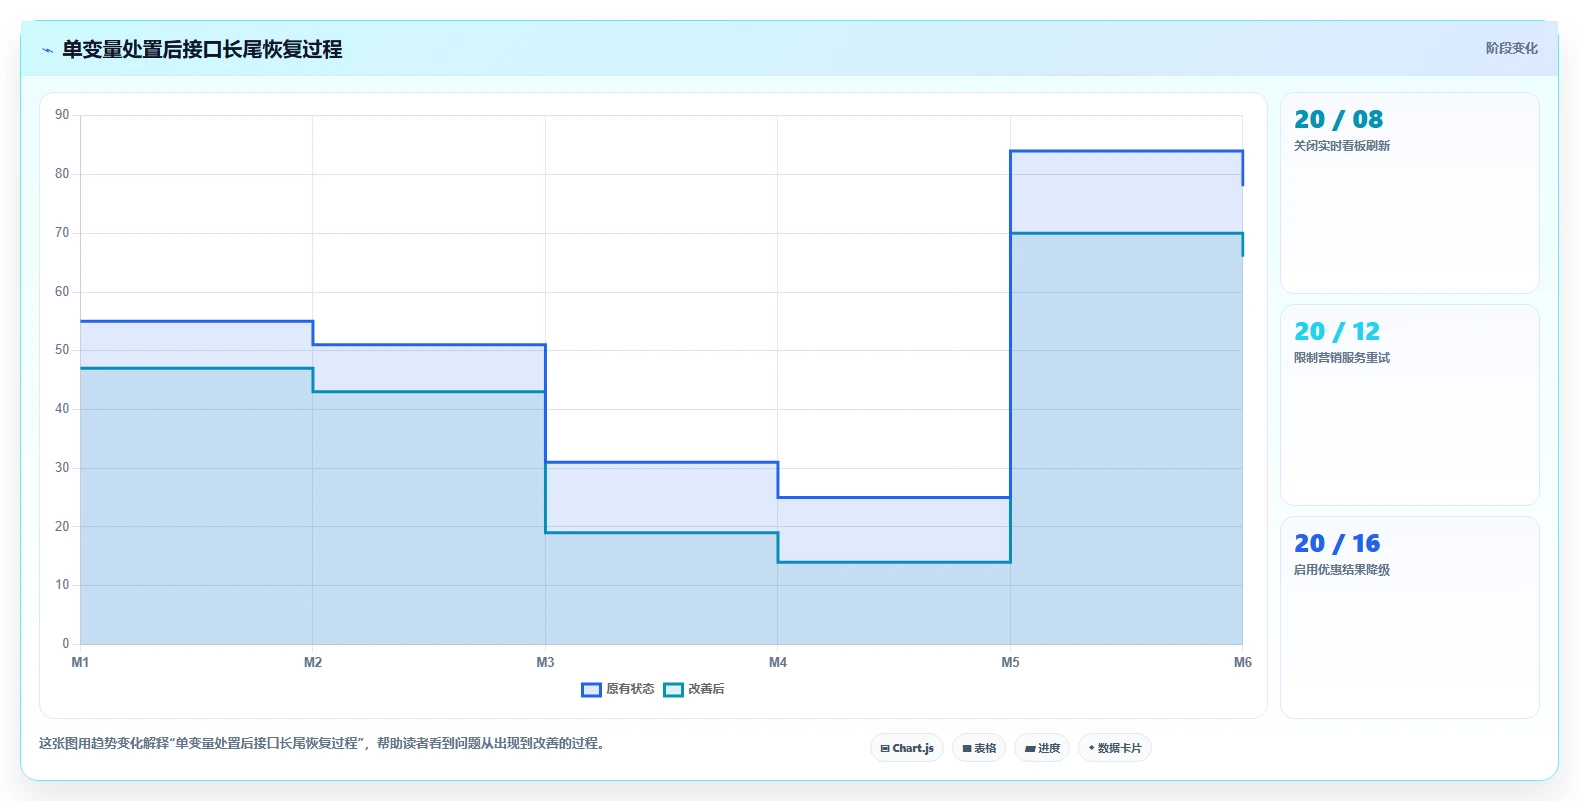Click the M5 x-axis label
Viewport: 1579px width, 801px height.
(x=1010, y=662)
